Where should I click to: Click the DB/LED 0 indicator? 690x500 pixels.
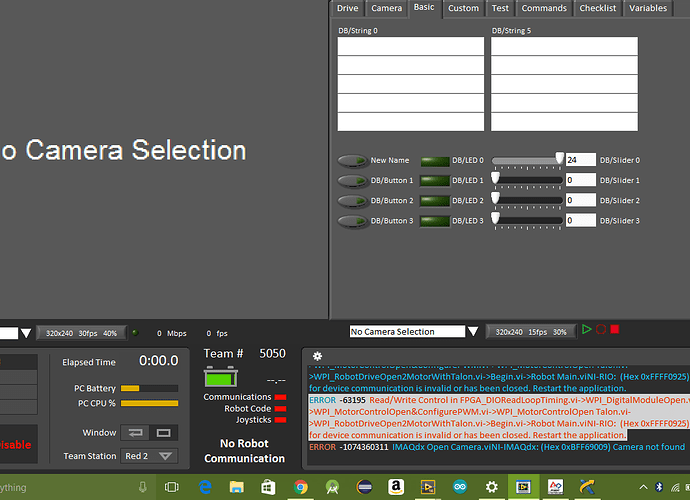click(435, 161)
